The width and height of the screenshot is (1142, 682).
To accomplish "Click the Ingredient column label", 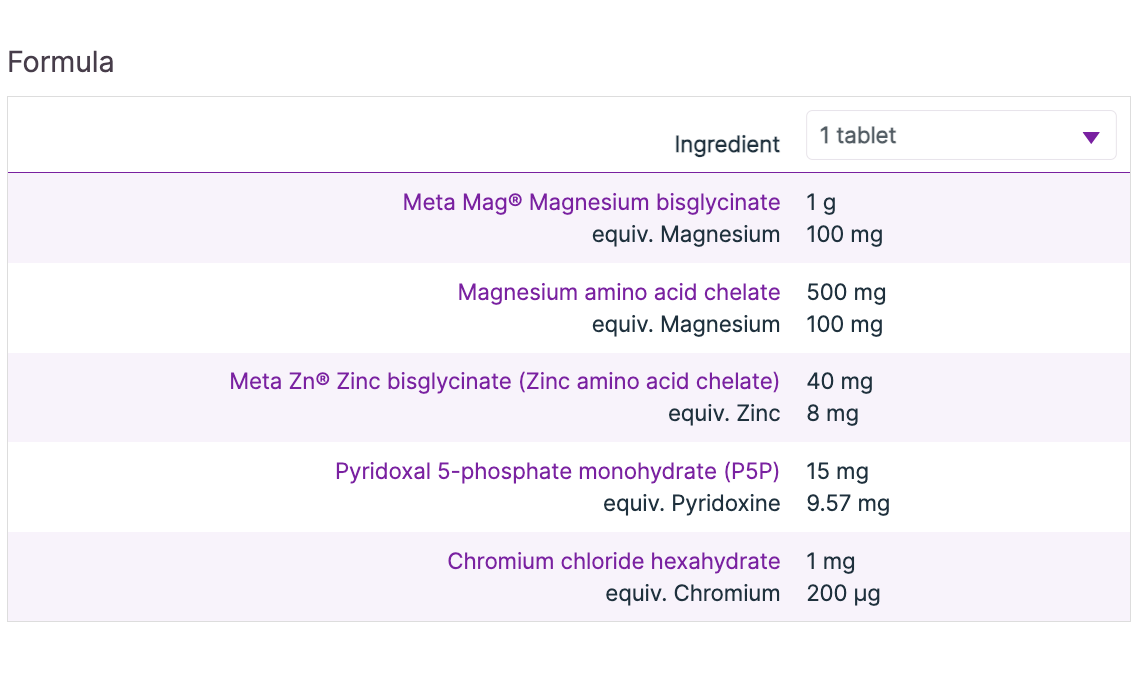I will point(727,145).
